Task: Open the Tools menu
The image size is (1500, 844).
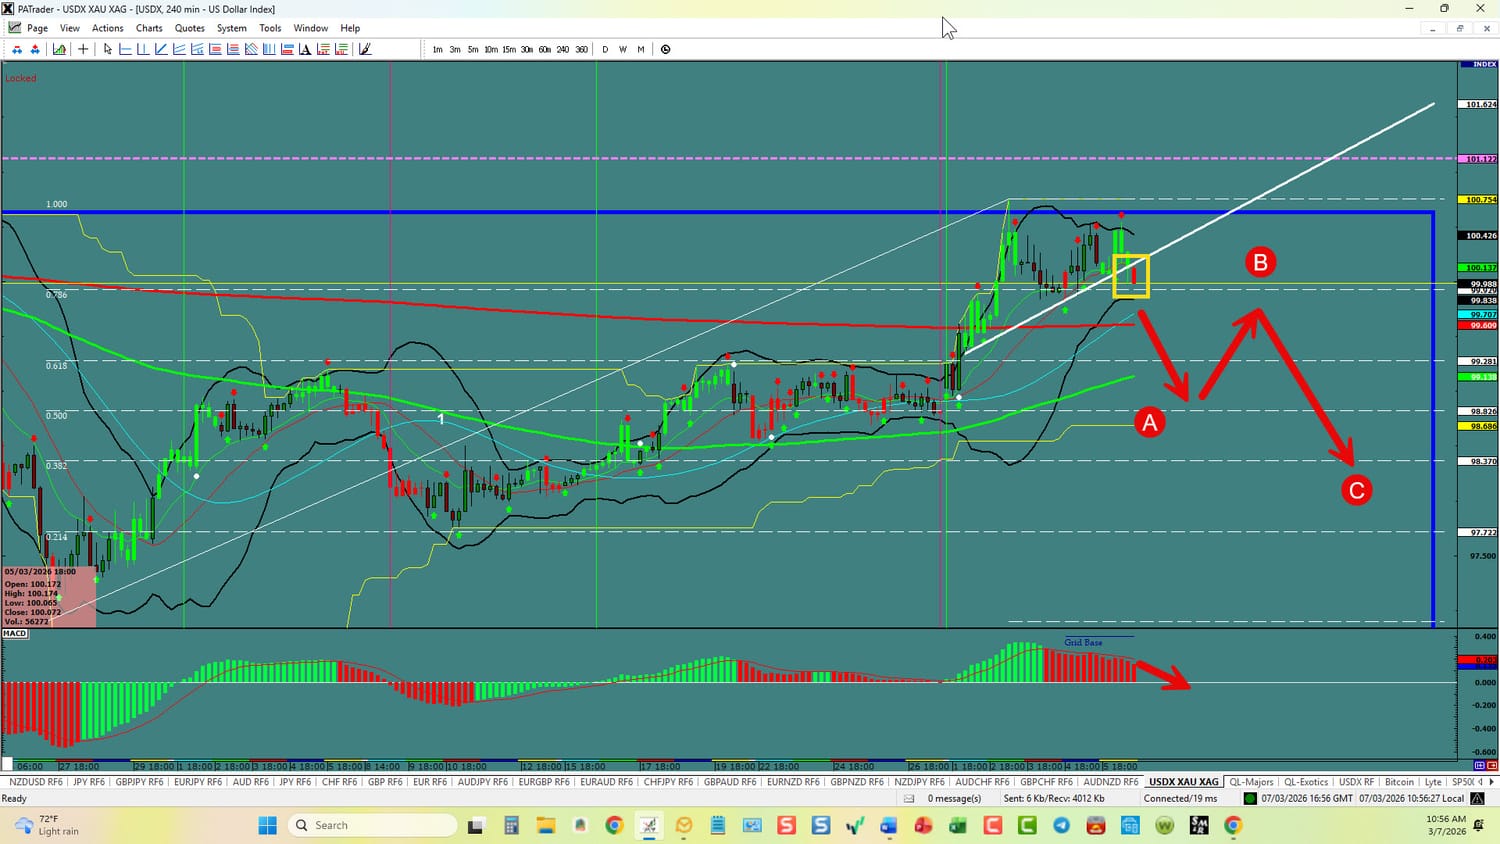Action: tap(270, 28)
